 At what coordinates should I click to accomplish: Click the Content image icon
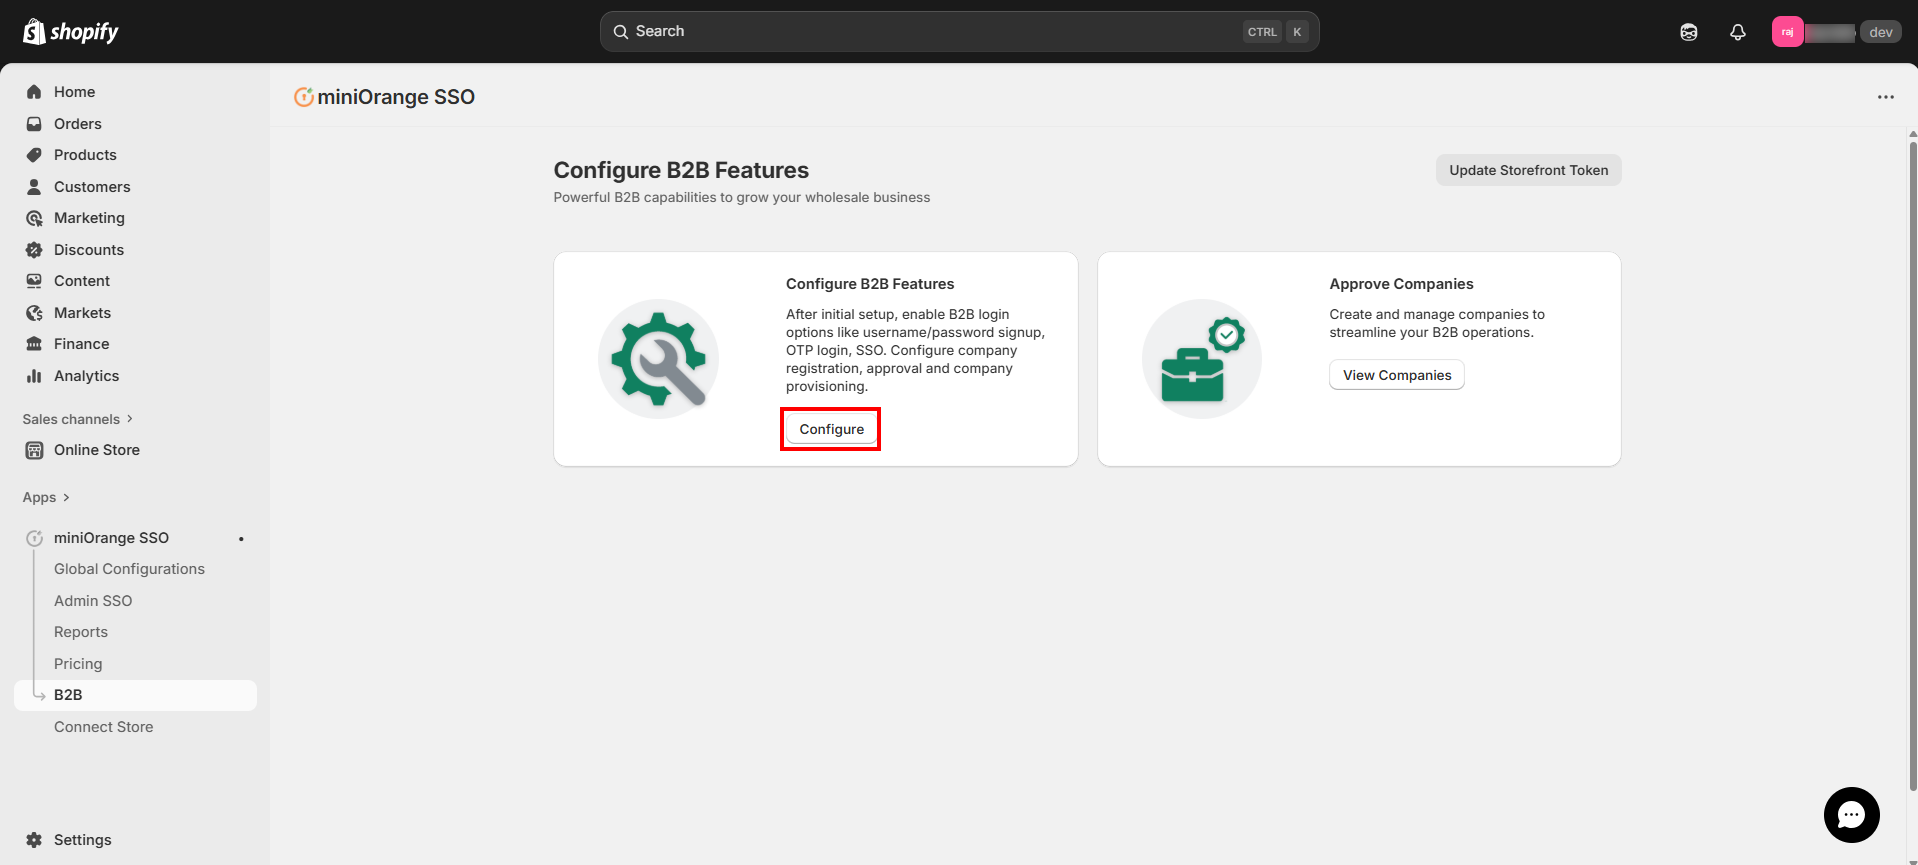[34, 281]
